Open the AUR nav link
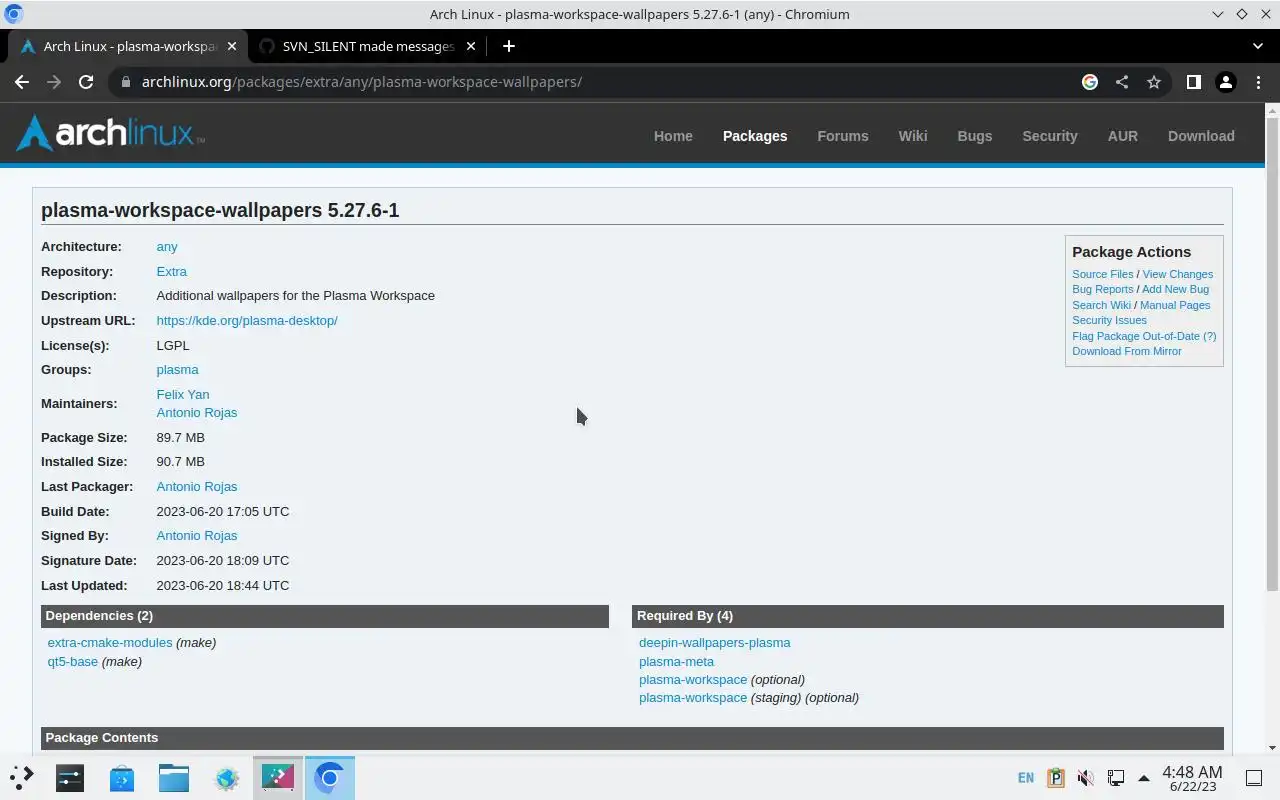1280x800 pixels. pos(1122,136)
